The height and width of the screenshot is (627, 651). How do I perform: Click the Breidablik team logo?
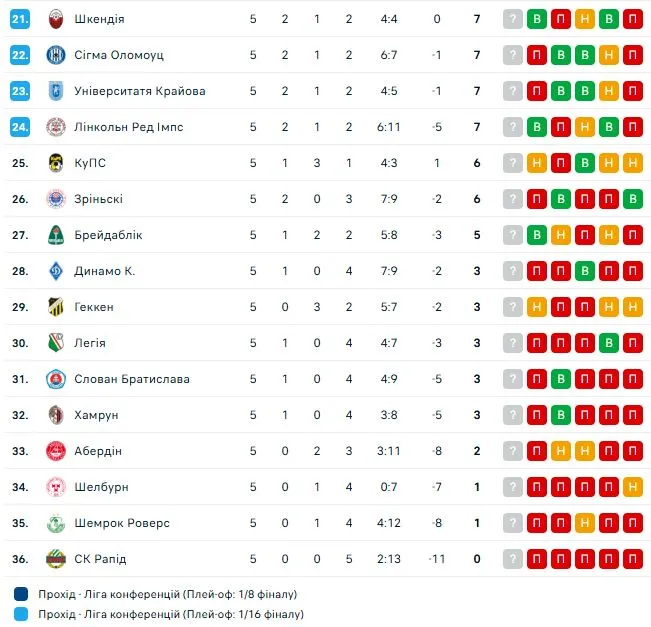(55, 235)
